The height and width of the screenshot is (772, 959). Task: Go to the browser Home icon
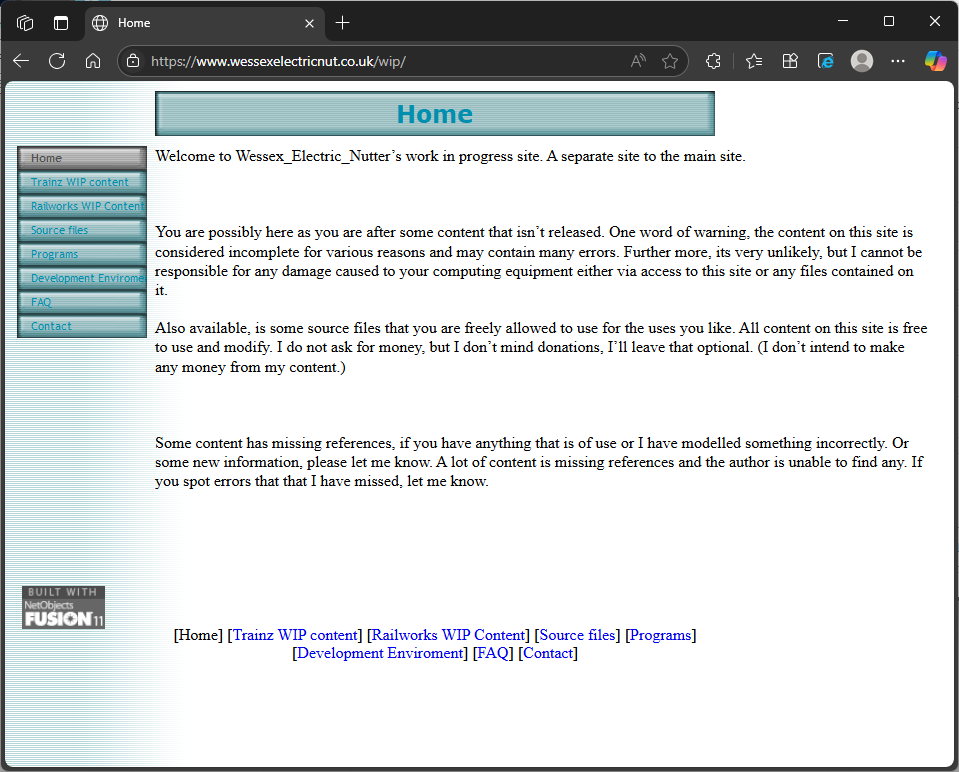(x=93, y=61)
